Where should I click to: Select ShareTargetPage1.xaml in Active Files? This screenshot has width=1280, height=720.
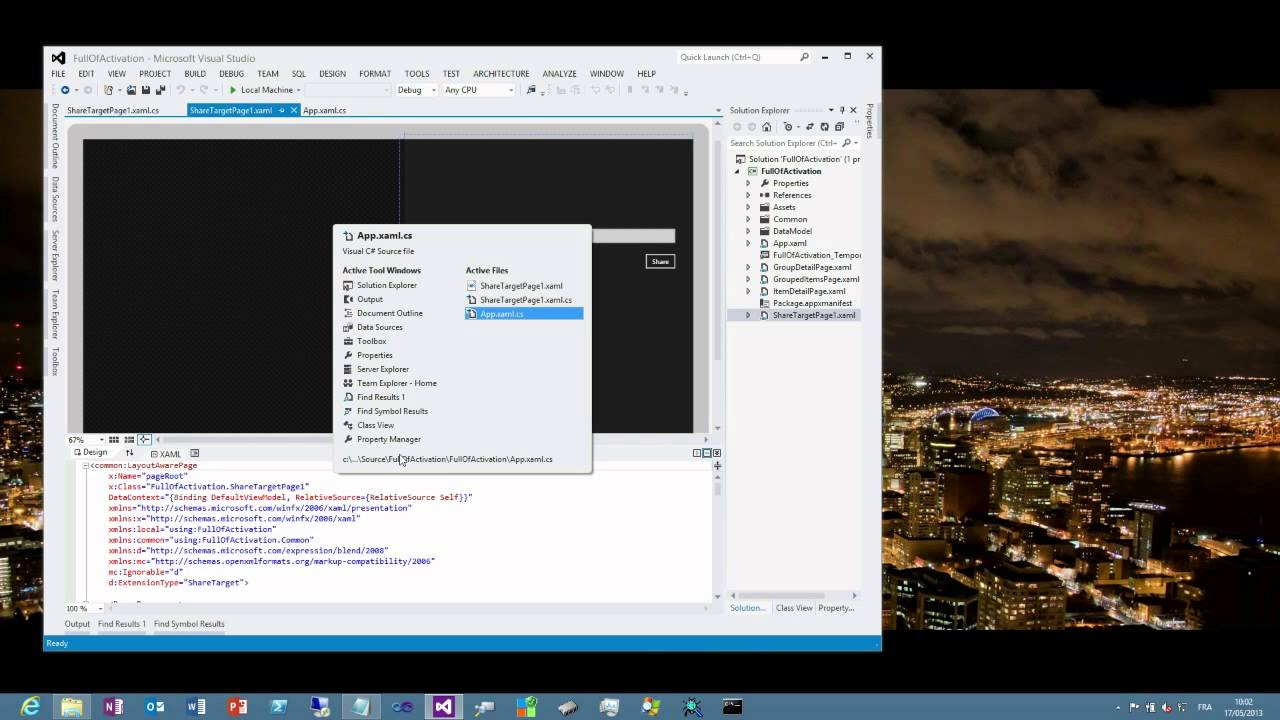pos(521,286)
